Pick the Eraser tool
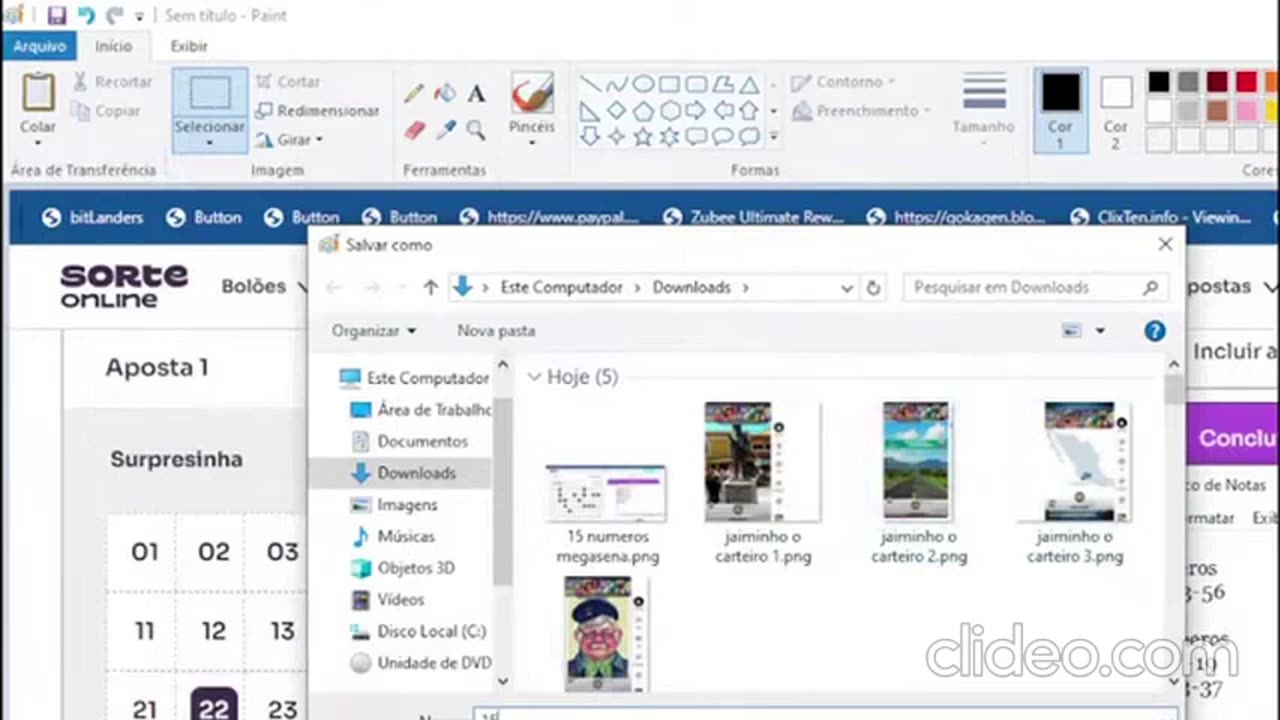Viewport: 1280px width, 720px height. pyautogui.click(x=414, y=130)
